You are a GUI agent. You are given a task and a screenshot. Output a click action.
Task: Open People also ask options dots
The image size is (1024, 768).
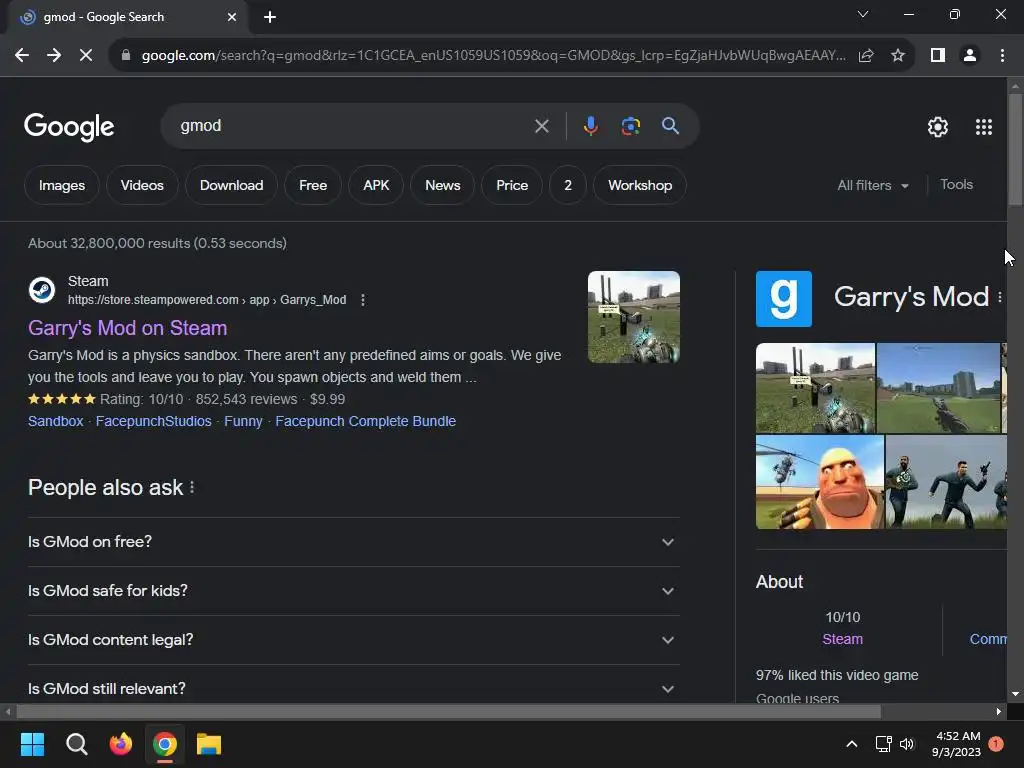[192, 487]
